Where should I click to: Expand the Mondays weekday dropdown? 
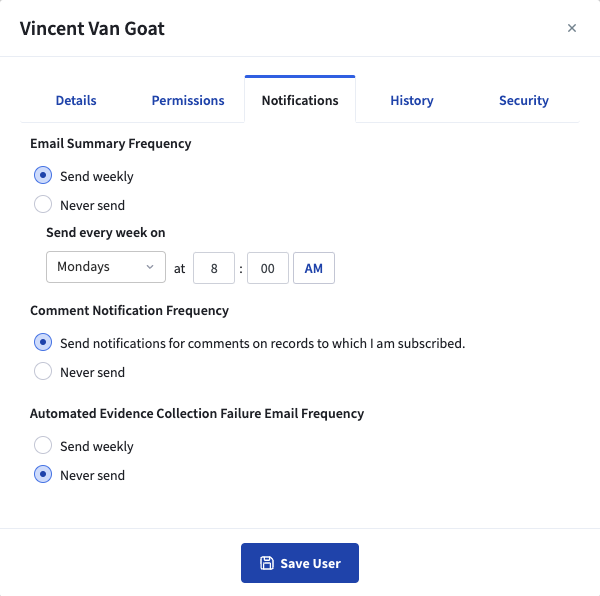pos(106,267)
